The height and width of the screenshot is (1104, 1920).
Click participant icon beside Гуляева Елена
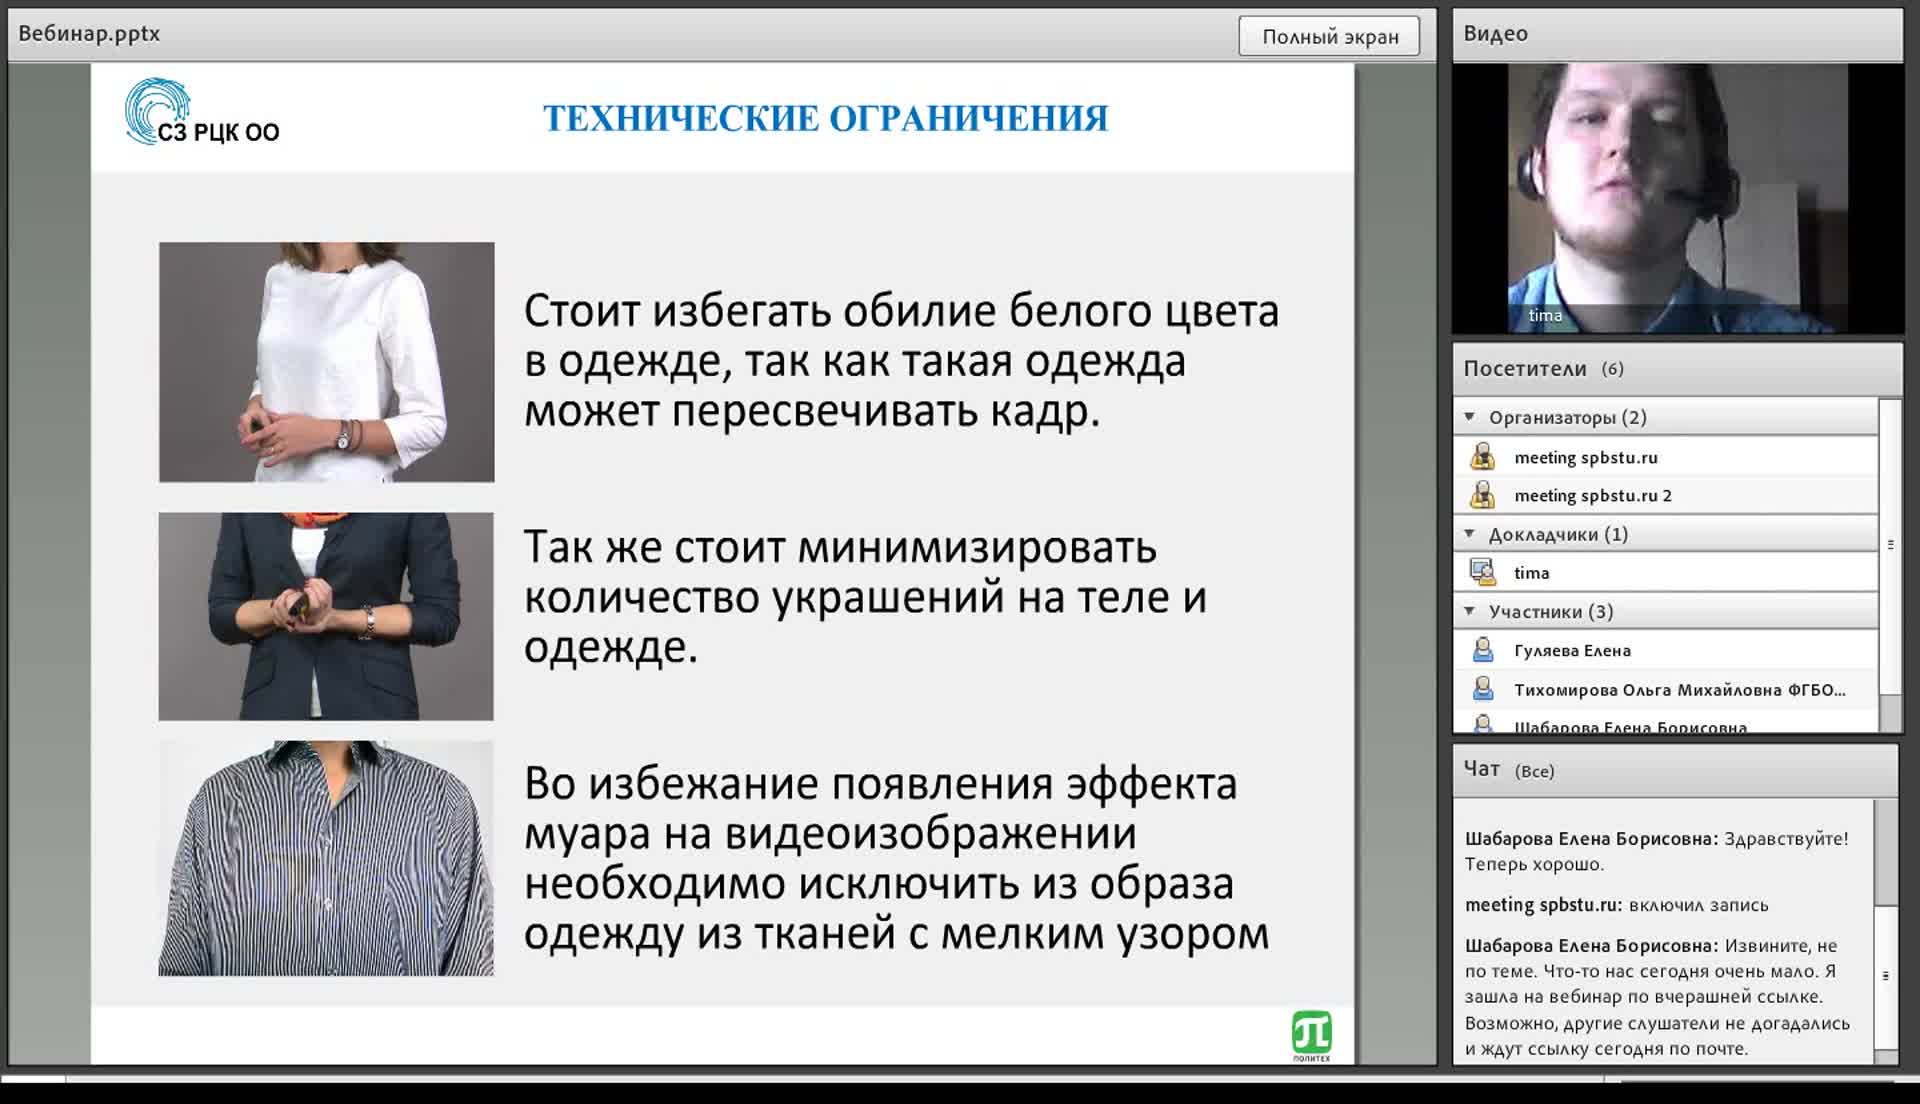tap(1483, 650)
